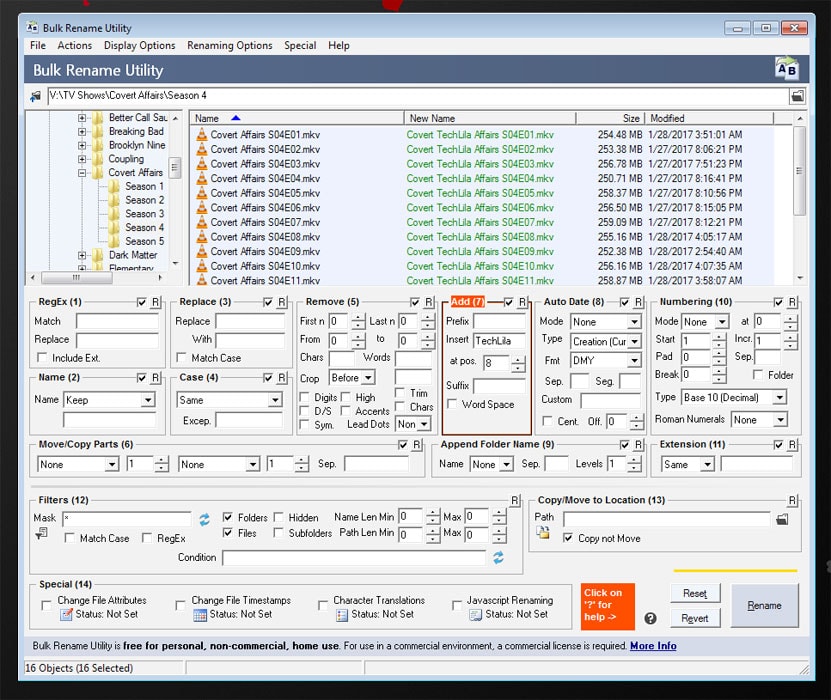Image resolution: width=831 pixels, height=700 pixels.
Task: Click the Javascript Renaming status icon
Action: tap(475, 614)
